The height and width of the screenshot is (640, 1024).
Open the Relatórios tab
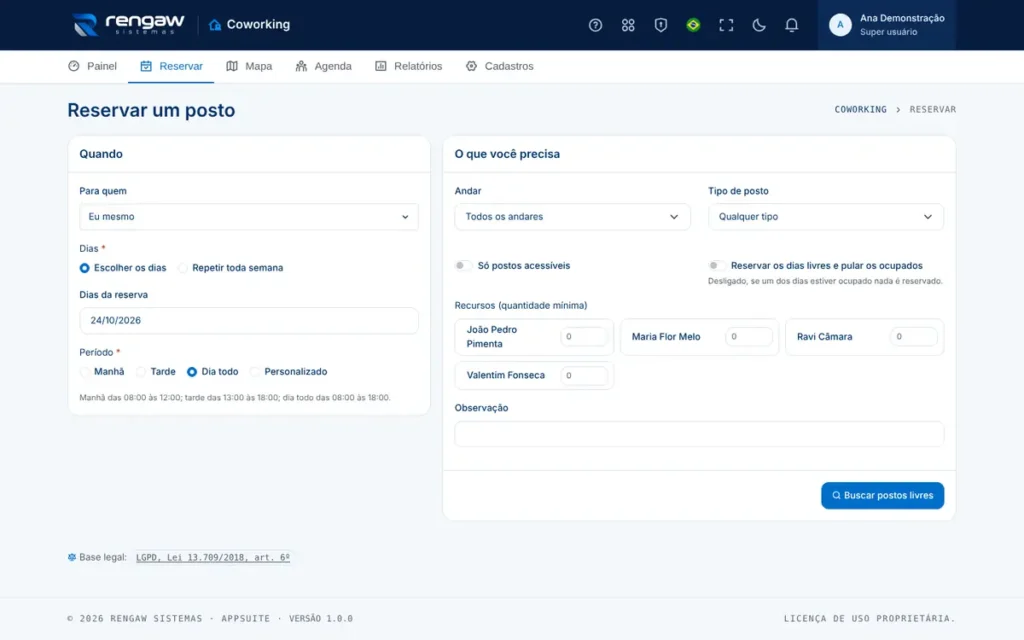(408, 66)
